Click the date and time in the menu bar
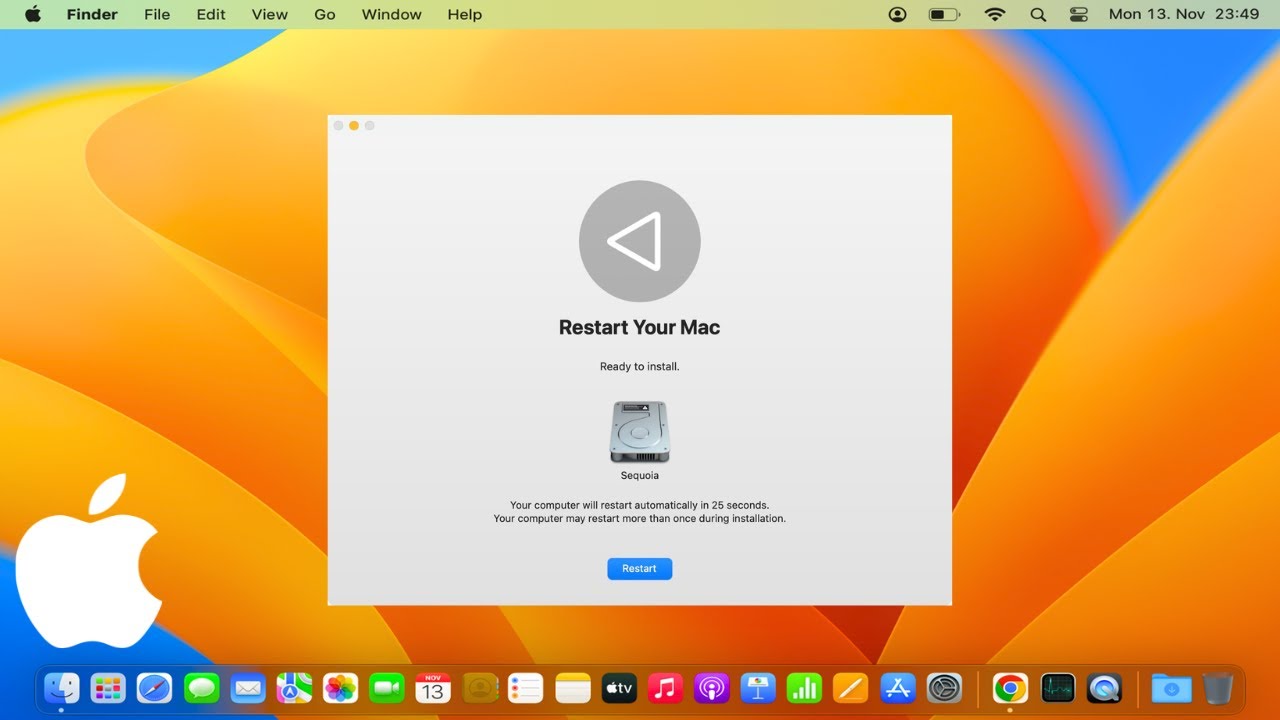The image size is (1280, 720). click(x=1184, y=14)
